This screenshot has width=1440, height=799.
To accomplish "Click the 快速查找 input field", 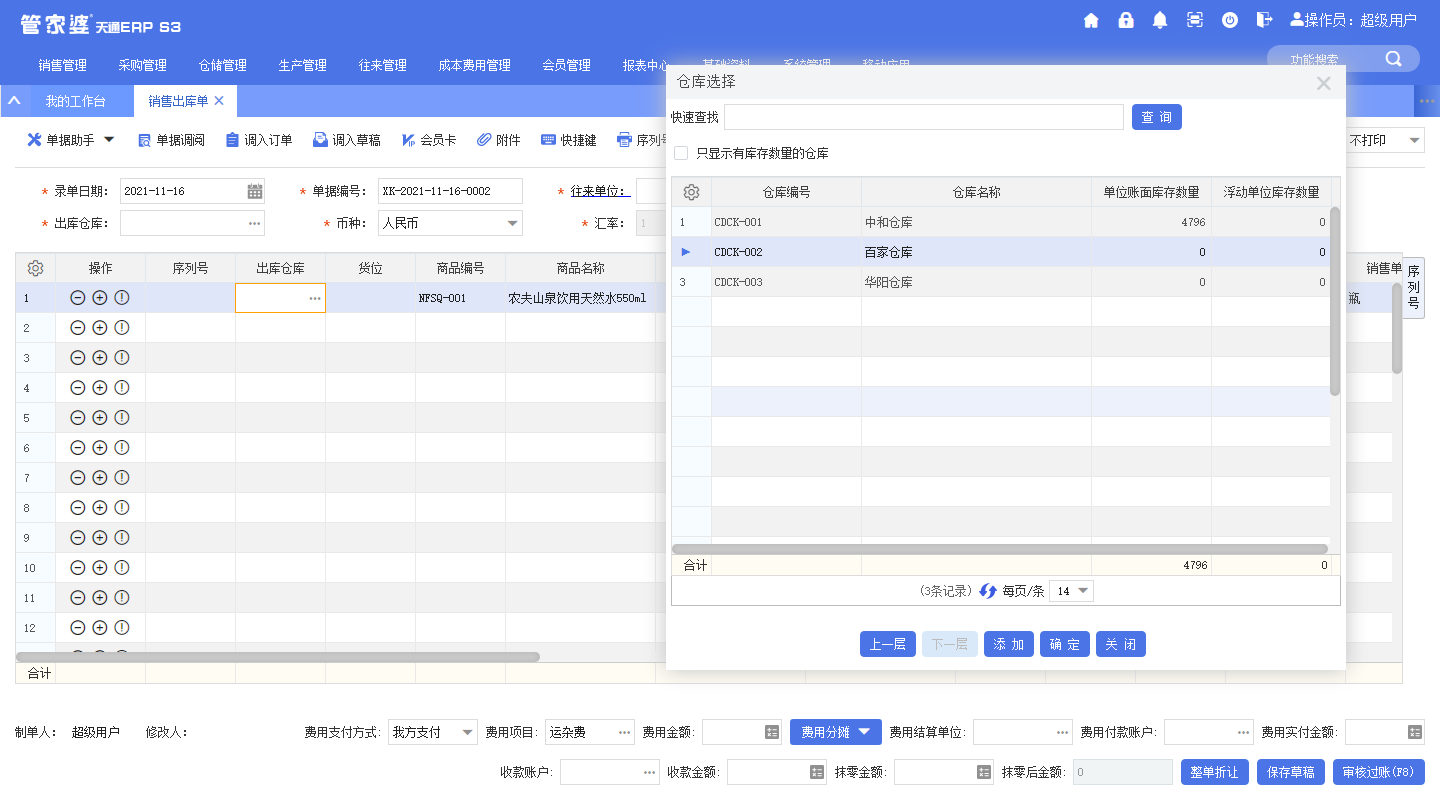I will coord(924,117).
